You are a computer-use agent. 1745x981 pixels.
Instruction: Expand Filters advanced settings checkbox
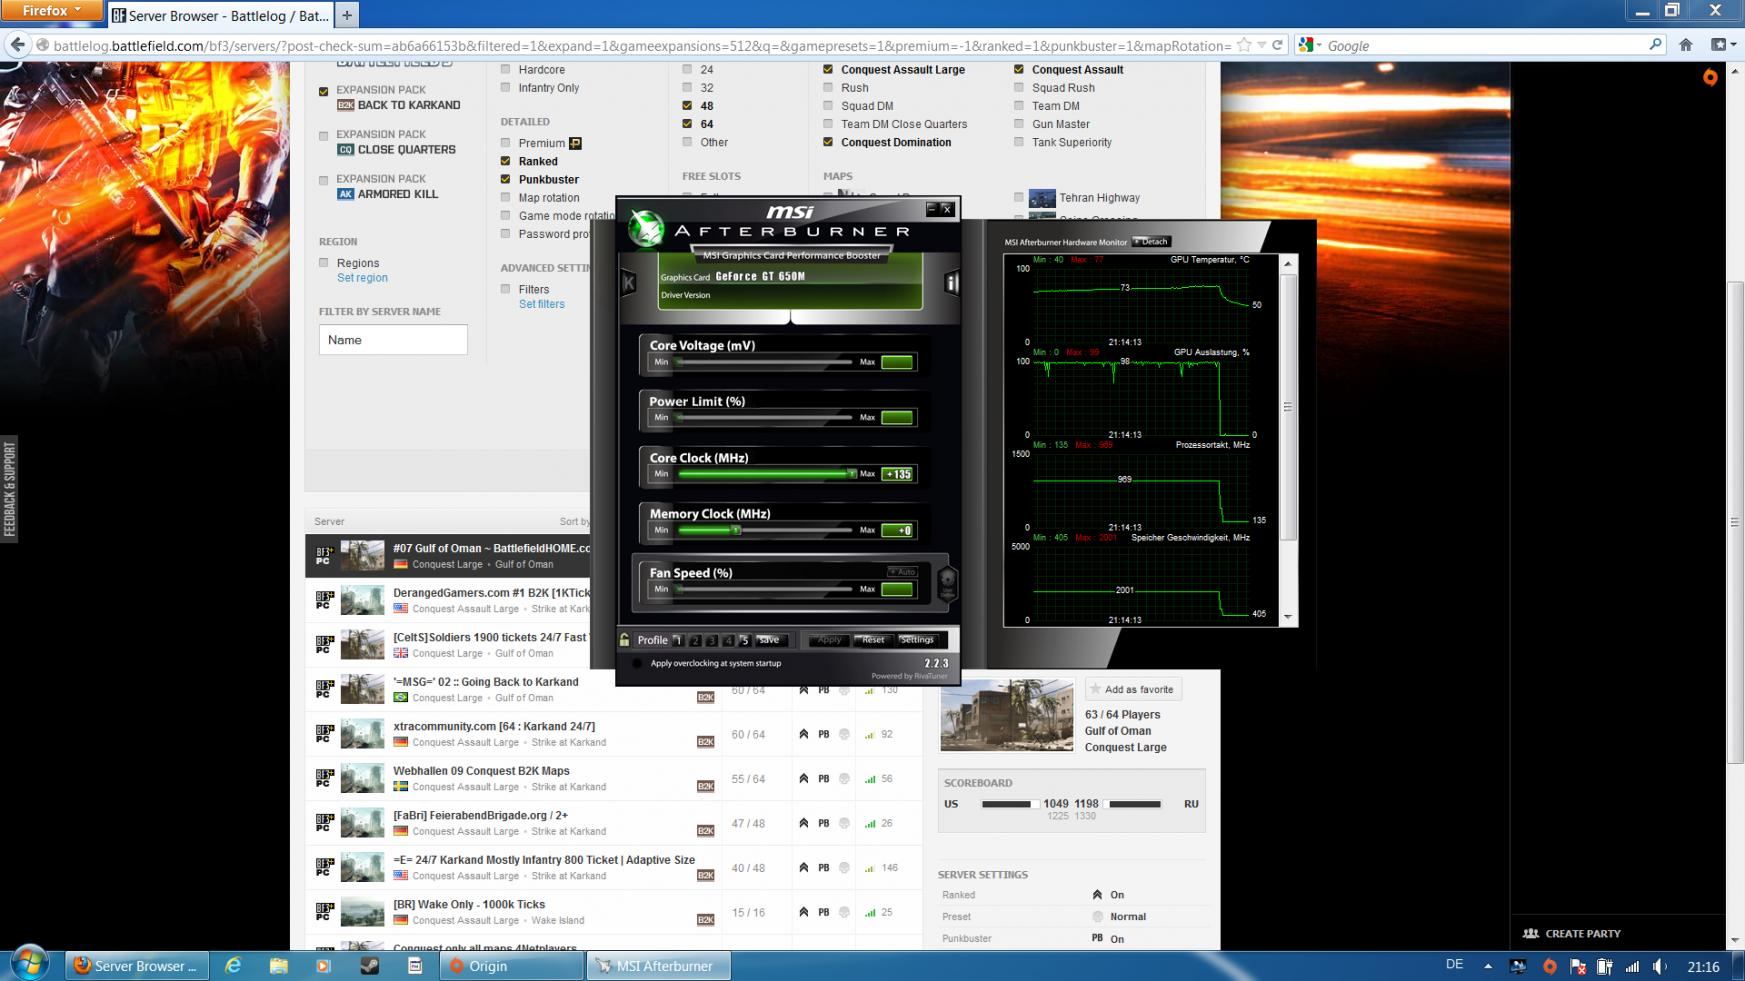coord(505,289)
